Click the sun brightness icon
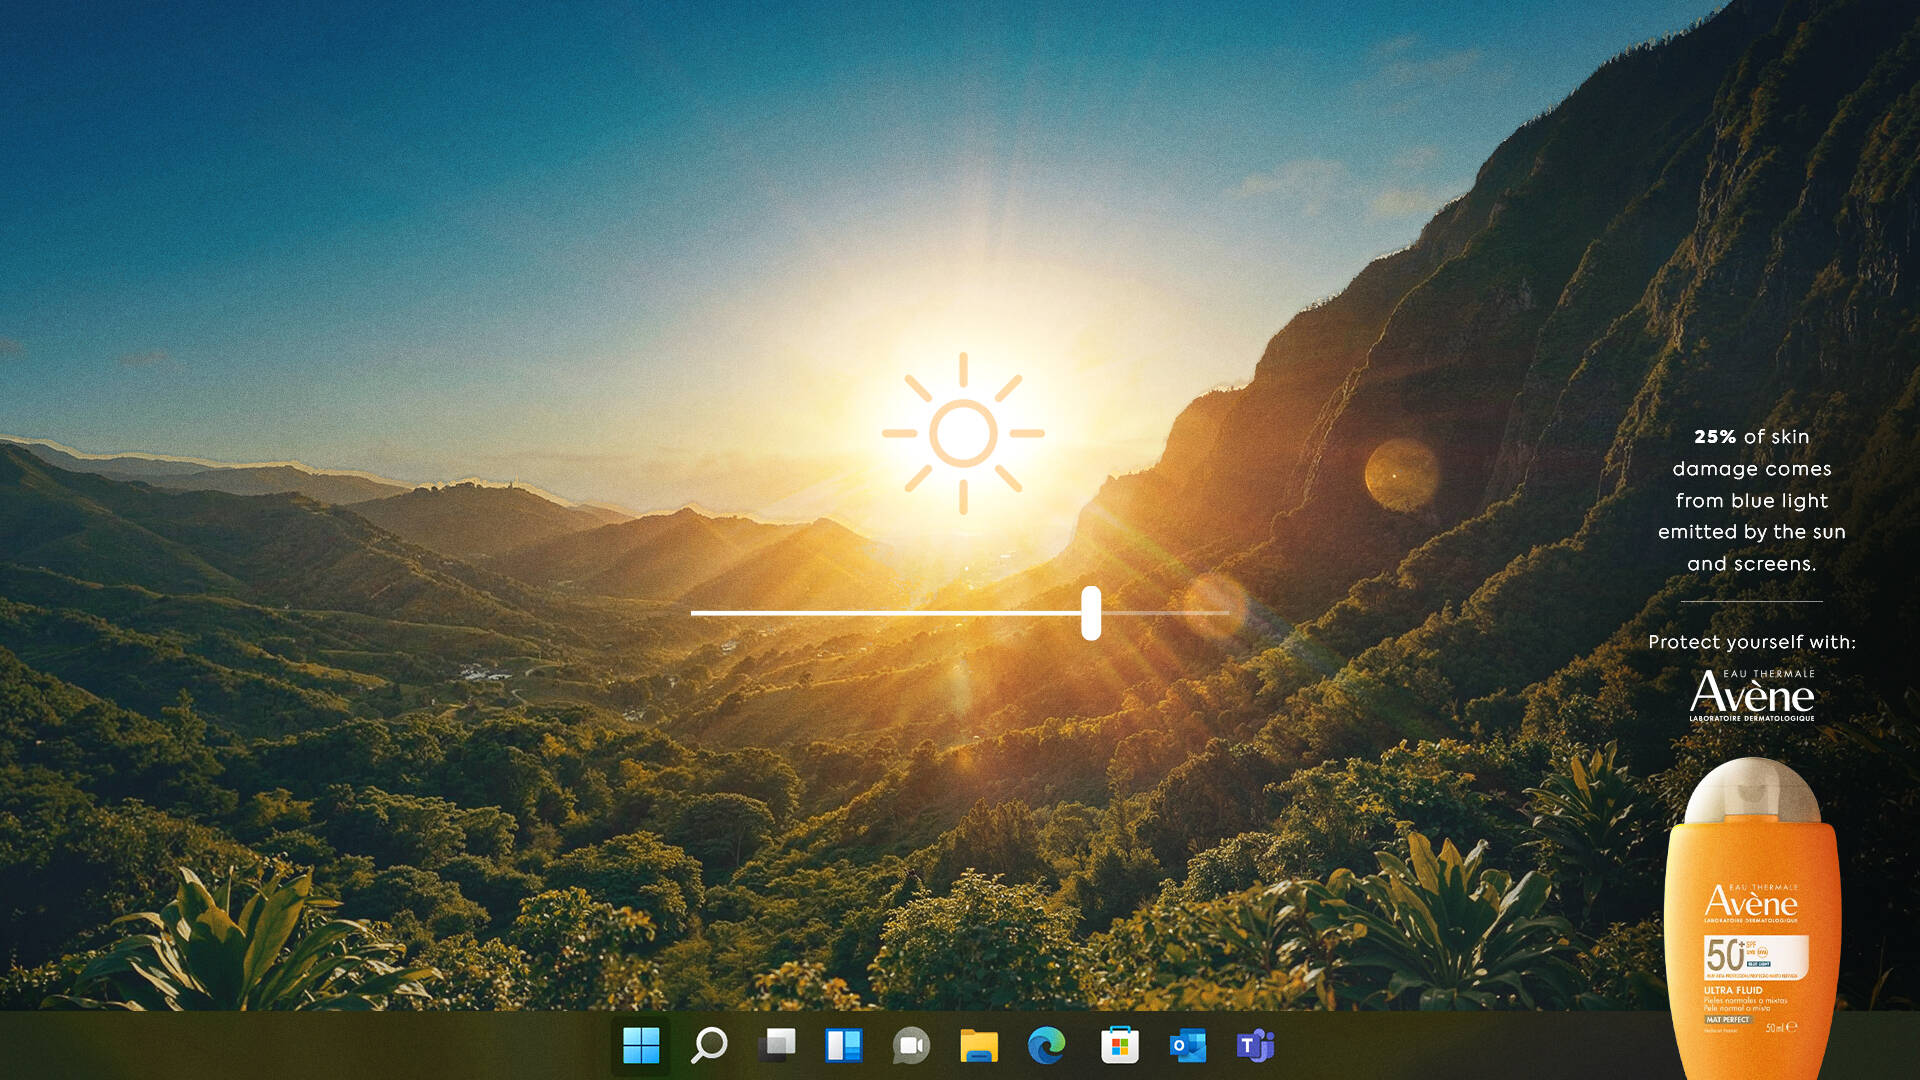This screenshot has height=1080, width=1920. [963, 433]
